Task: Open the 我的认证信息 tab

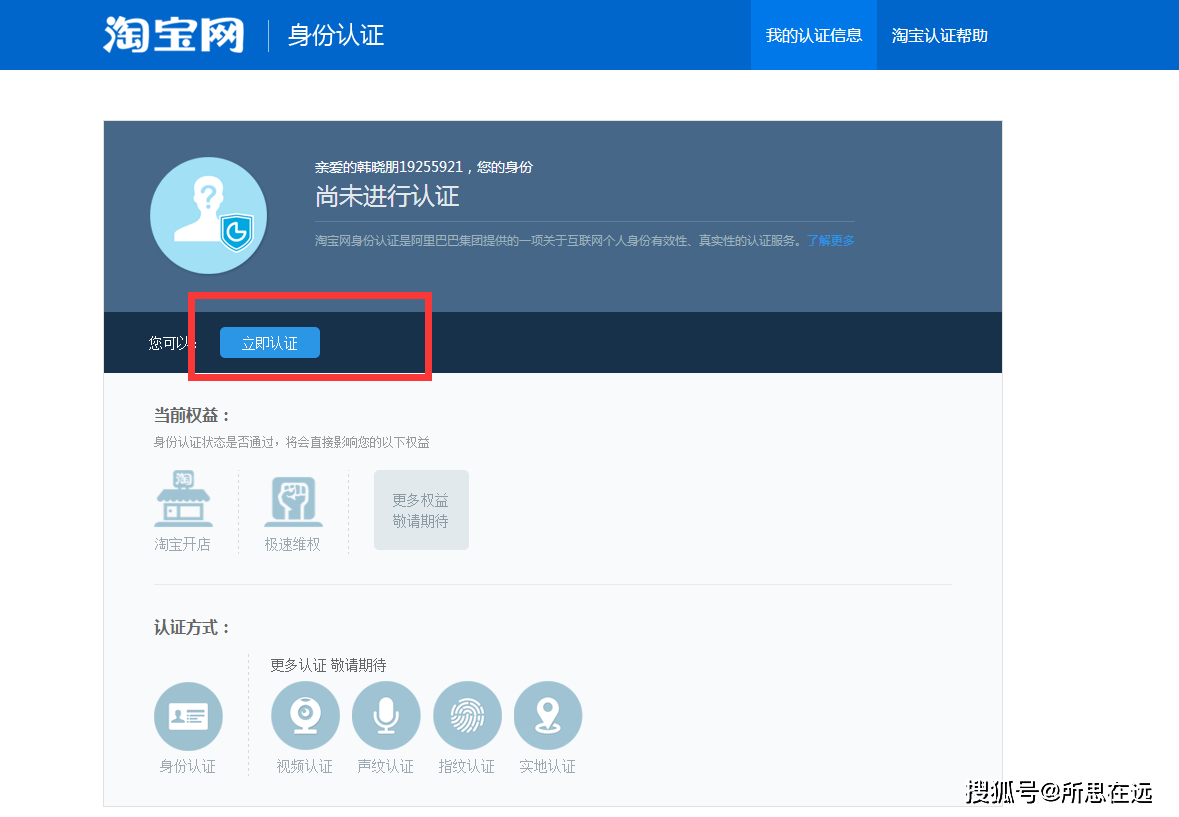Action: 813,35
